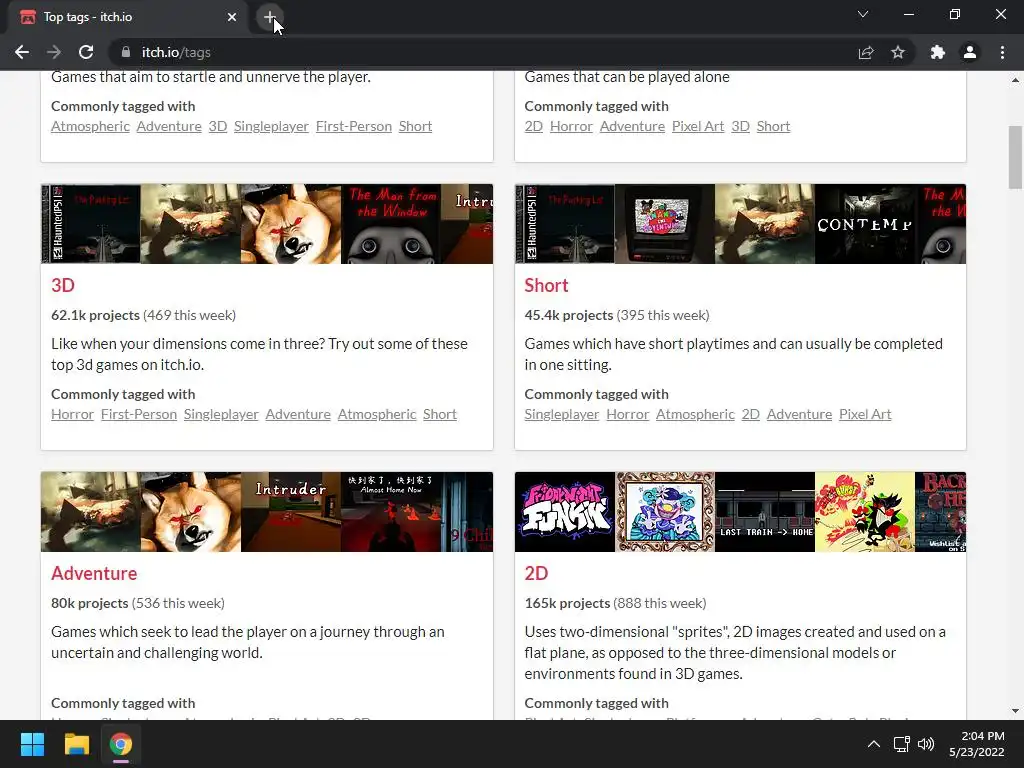Click Atmospheric link in the top-left card
This screenshot has height=768, width=1024.
click(x=90, y=126)
